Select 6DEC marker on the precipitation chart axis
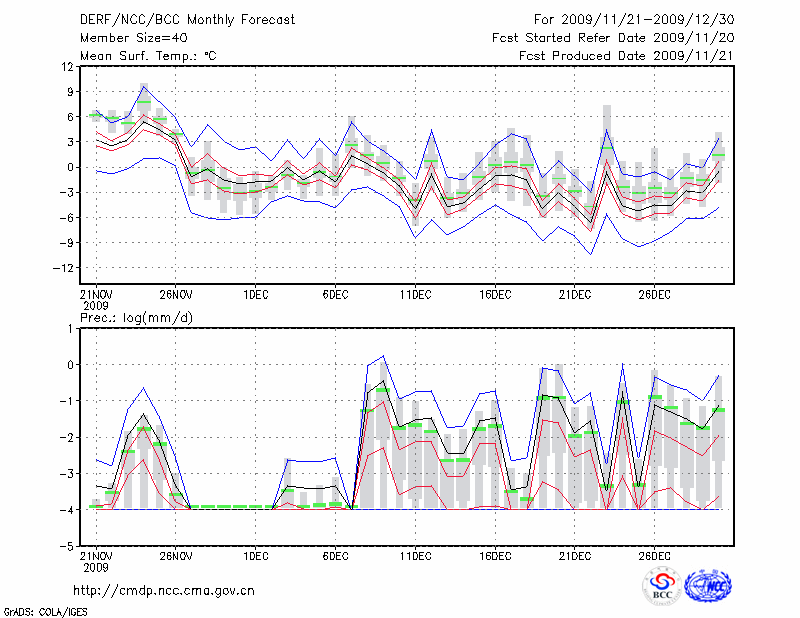The width and height of the screenshot is (800, 618). tap(335, 555)
